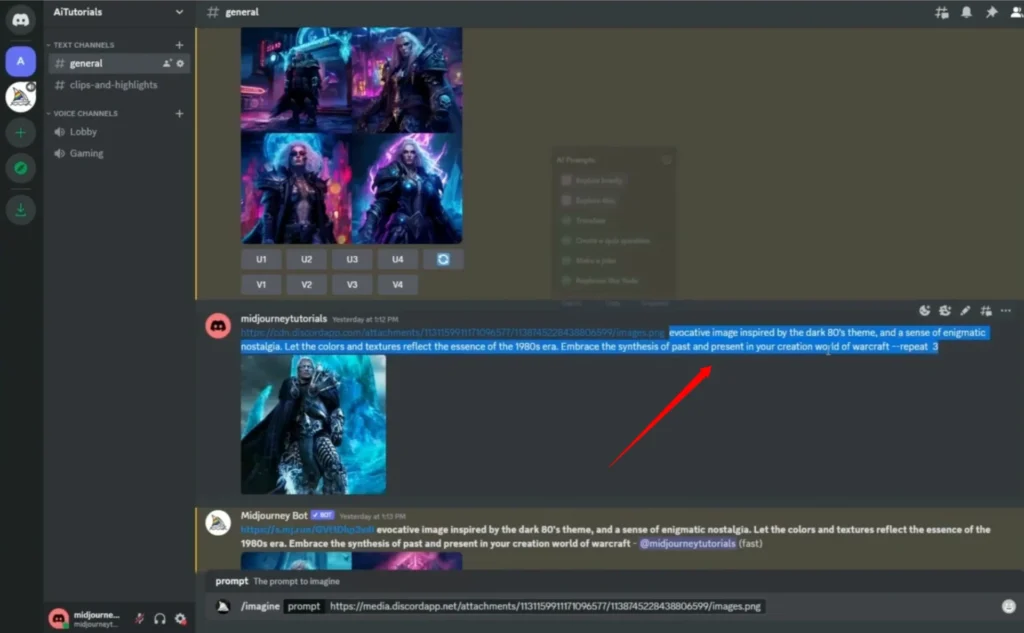The height and width of the screenshot is (633, 1024).
Task: Create invite for general channel
Action: click(x=167, y=63)
